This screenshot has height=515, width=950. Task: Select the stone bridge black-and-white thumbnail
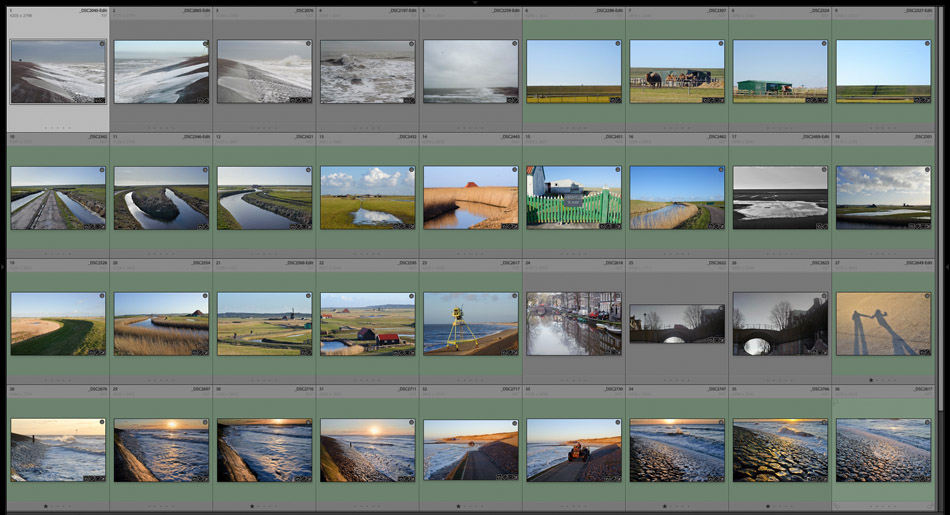(x=780, y=324)
